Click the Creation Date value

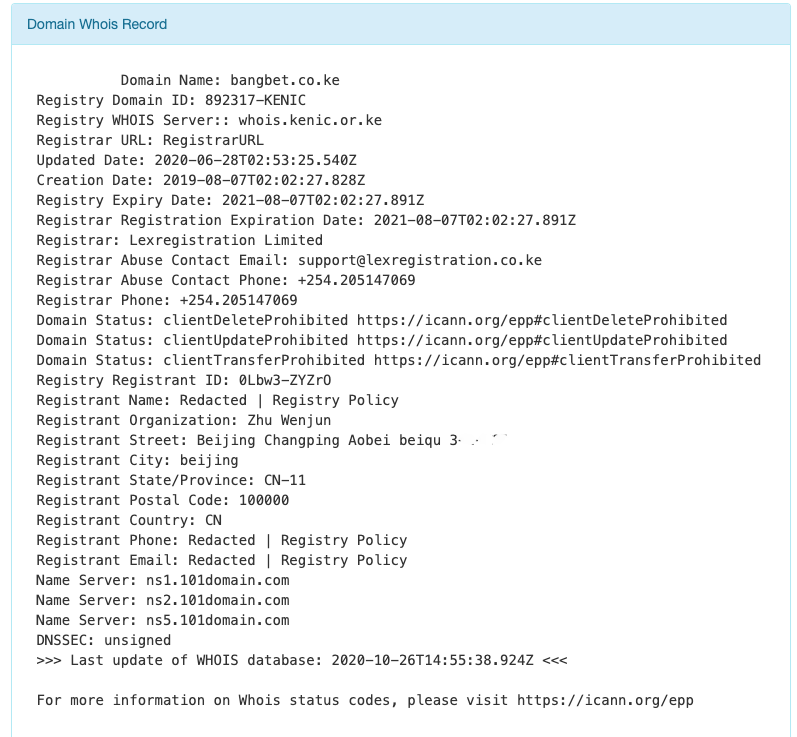[x=264, y=180]
